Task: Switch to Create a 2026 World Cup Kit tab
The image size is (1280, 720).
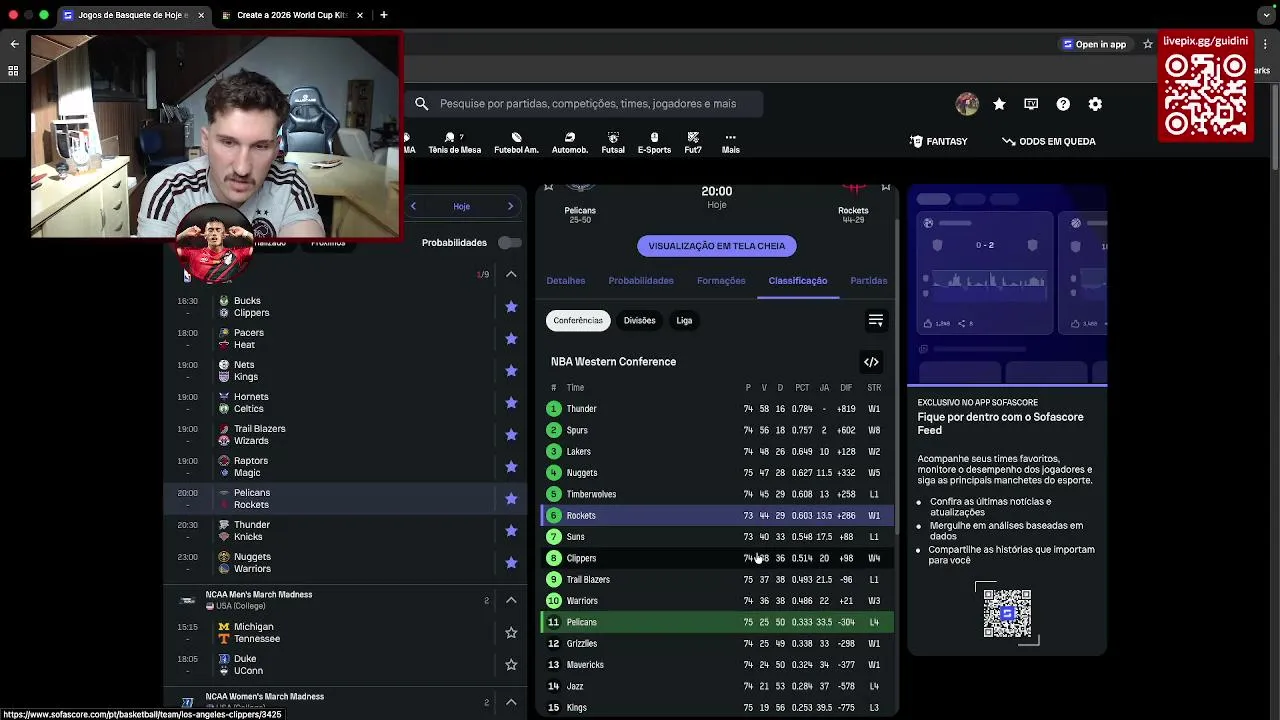Action: click(x=292, y=15)
